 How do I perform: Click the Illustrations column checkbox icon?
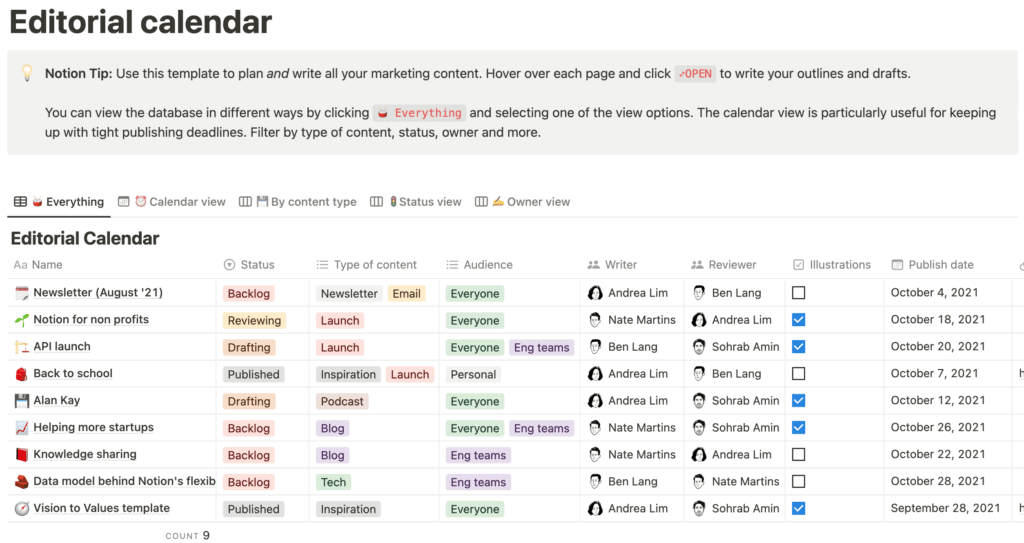pyautogui.click(x=798, y=265)
